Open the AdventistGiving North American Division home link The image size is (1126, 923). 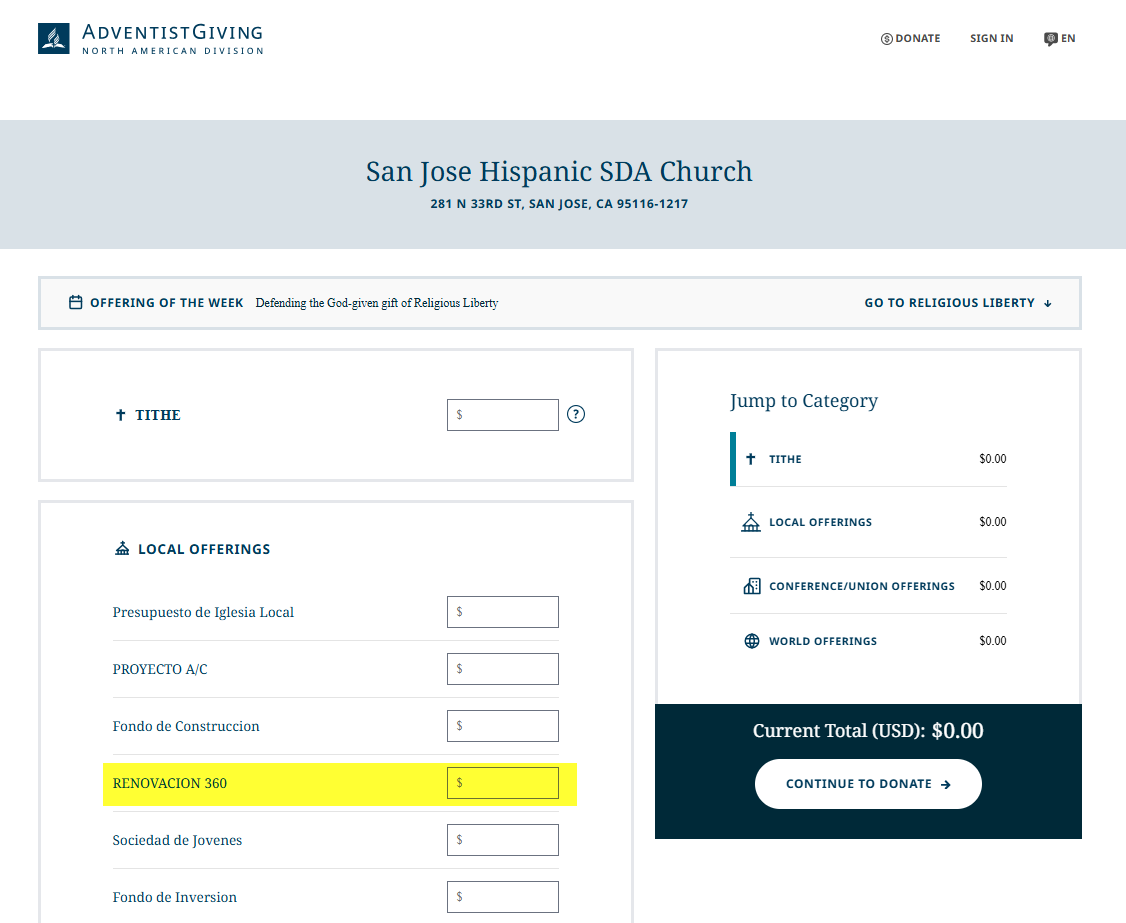tap(151, 39)
